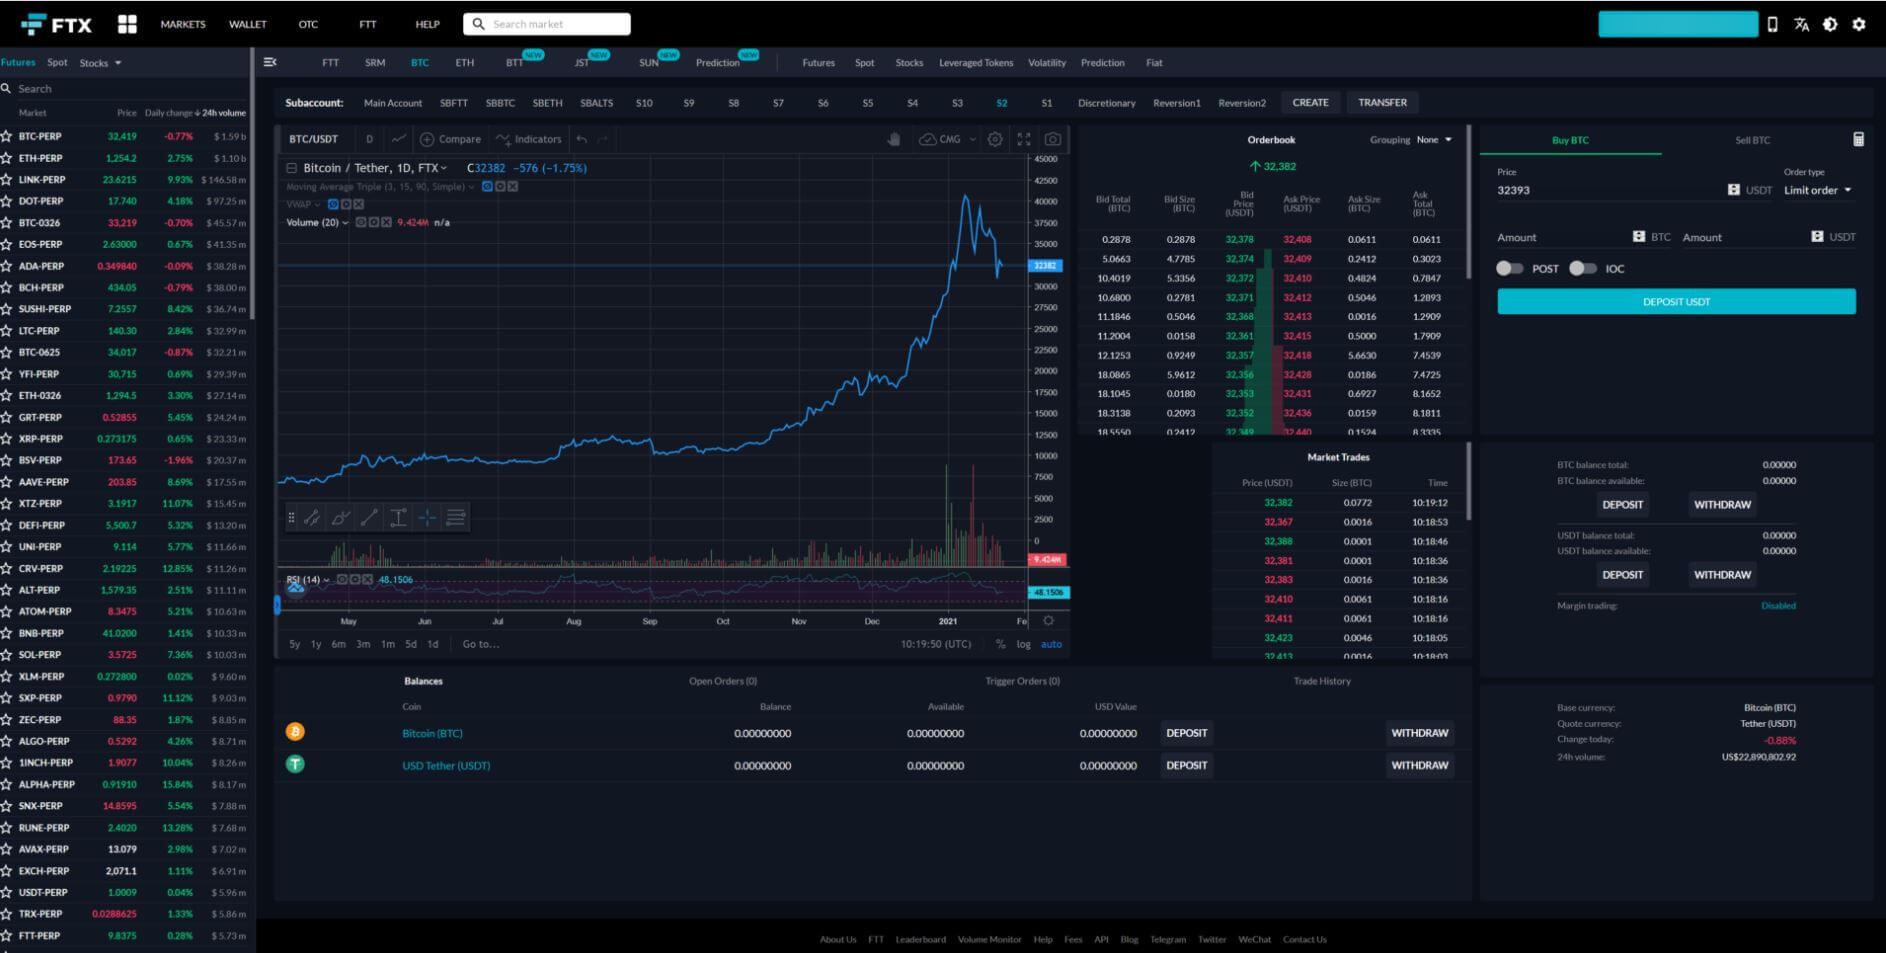The image size is (1886, 953).
Task: Expand the Bitcoin / Tether symbol legend dropdown
Action: tap(443, 168)
